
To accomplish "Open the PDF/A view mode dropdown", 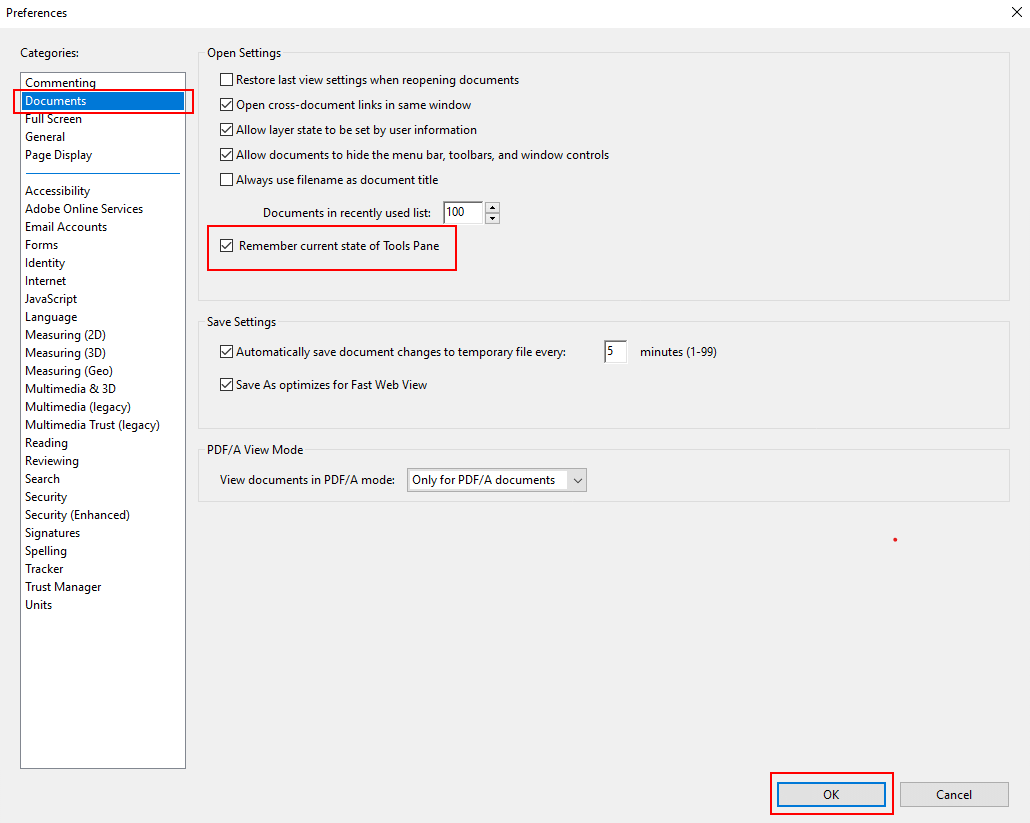I will pyautogui.click(x=497, y=480).
